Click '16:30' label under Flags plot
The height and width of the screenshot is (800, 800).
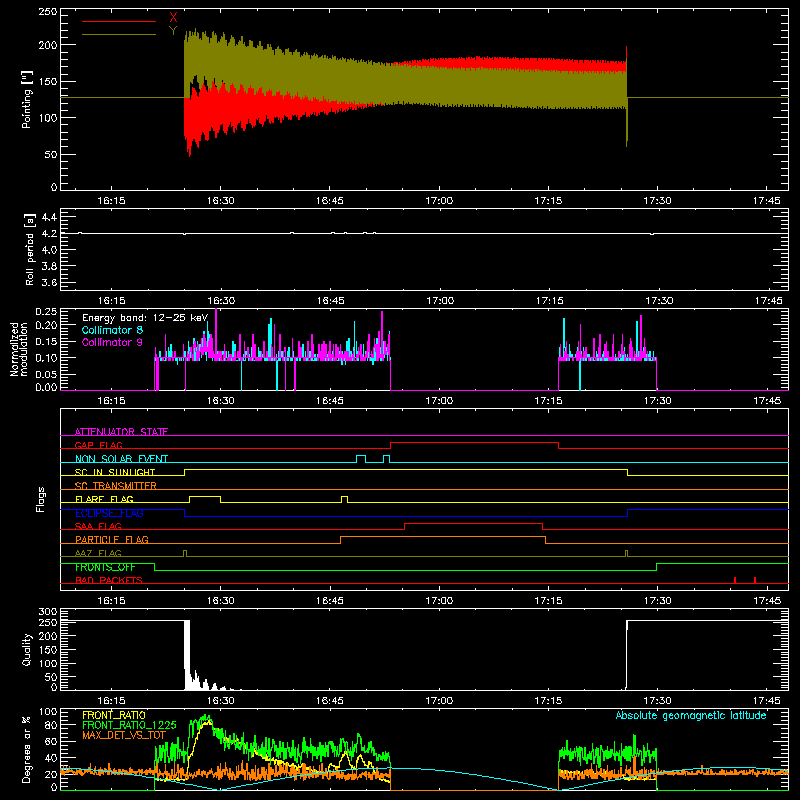pos(220,601)
